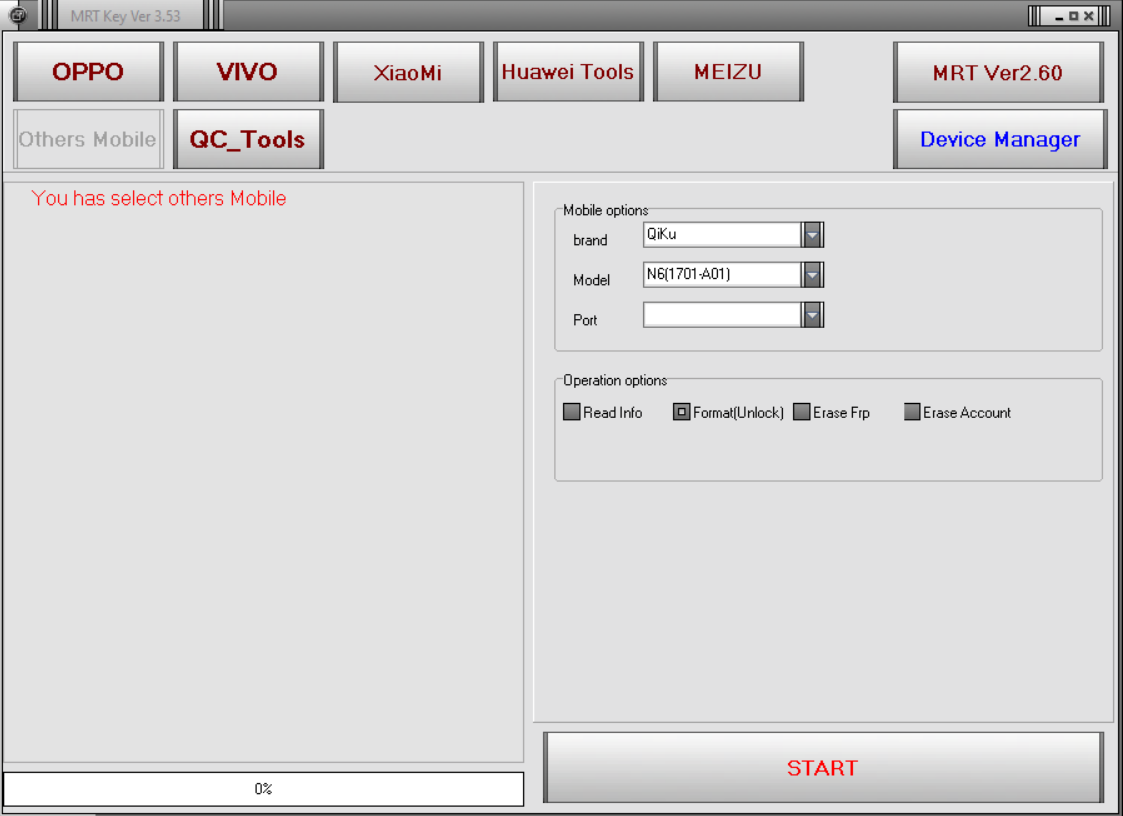Select the XiaoMi tab
Image resolution: width=1123 pixels, height=816 pixels.
pyautogui.click(x=408, y=72)
